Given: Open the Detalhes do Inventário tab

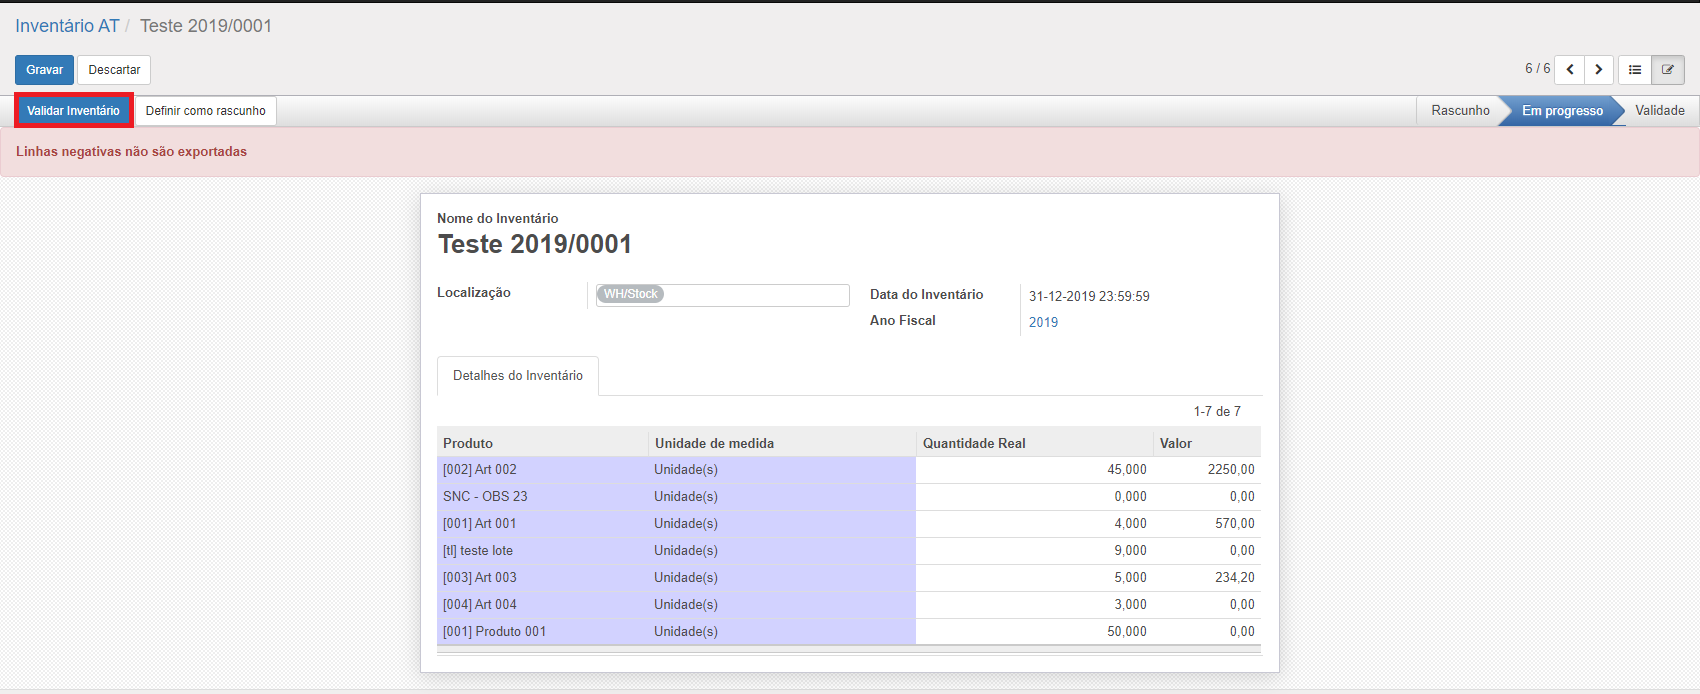Looking at the screenshot, I should [x=517, y=376].
